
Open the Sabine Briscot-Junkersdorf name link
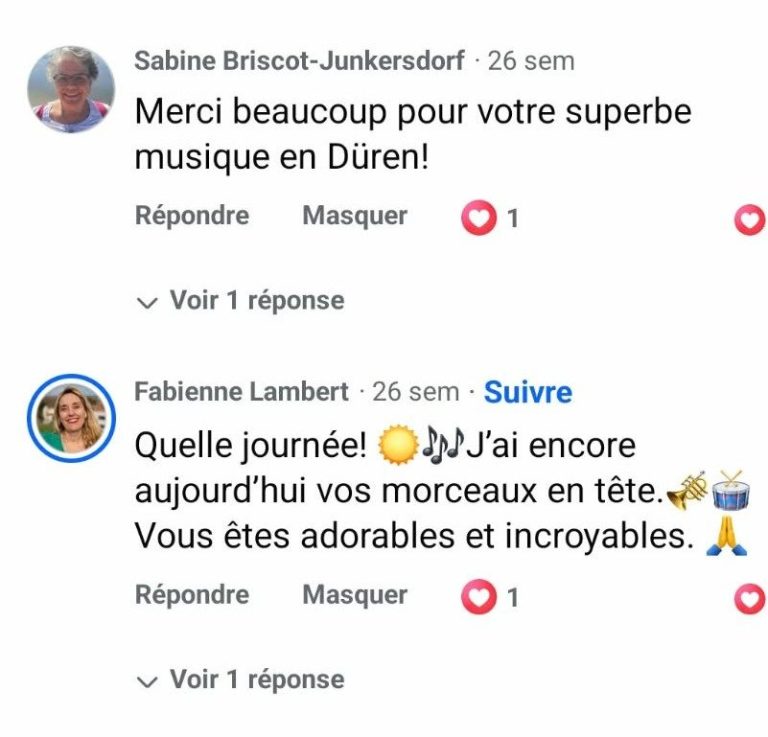299,61
